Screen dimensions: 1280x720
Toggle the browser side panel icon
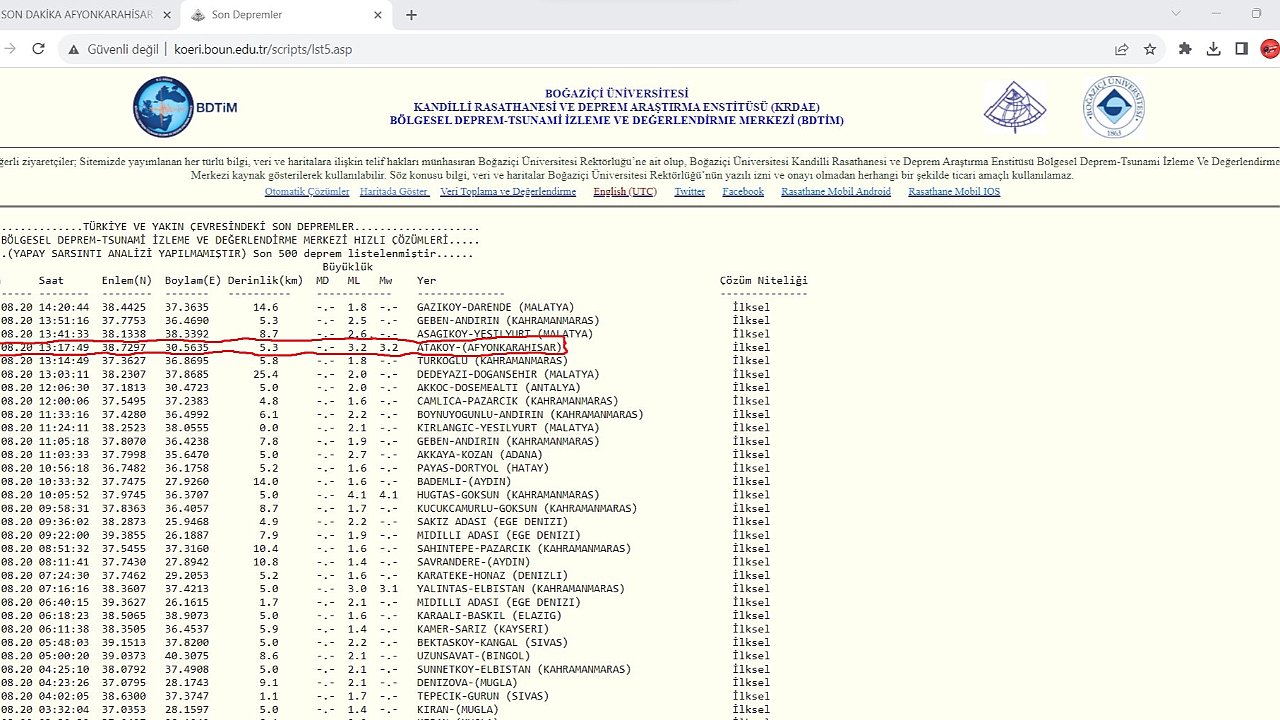[1241, 49]
